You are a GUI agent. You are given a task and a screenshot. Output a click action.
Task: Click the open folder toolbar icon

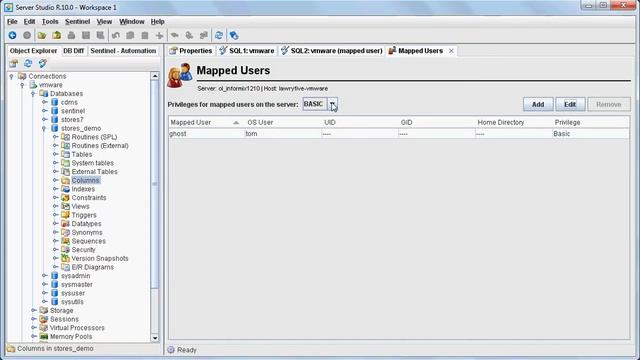coord(42,36)
